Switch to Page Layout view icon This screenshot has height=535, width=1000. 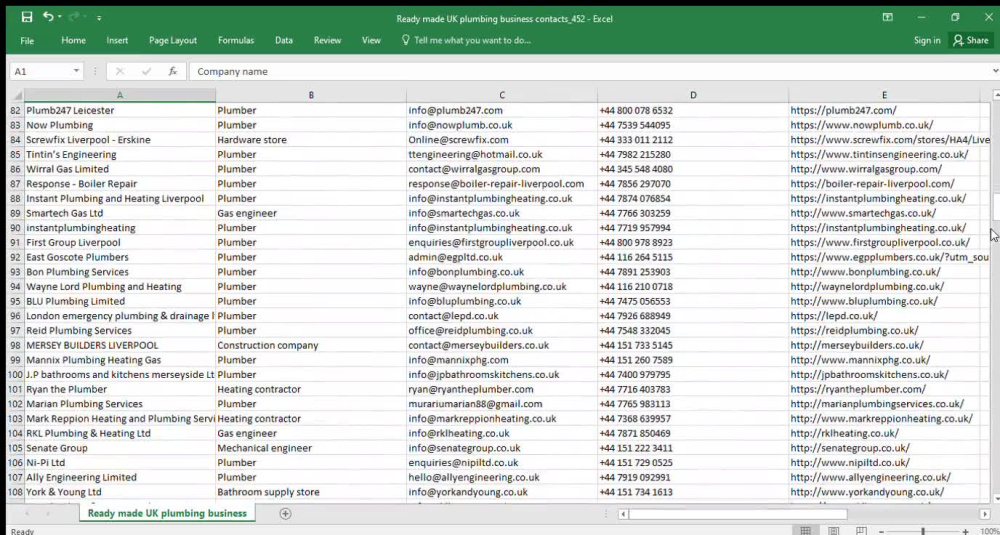(834, 531)
